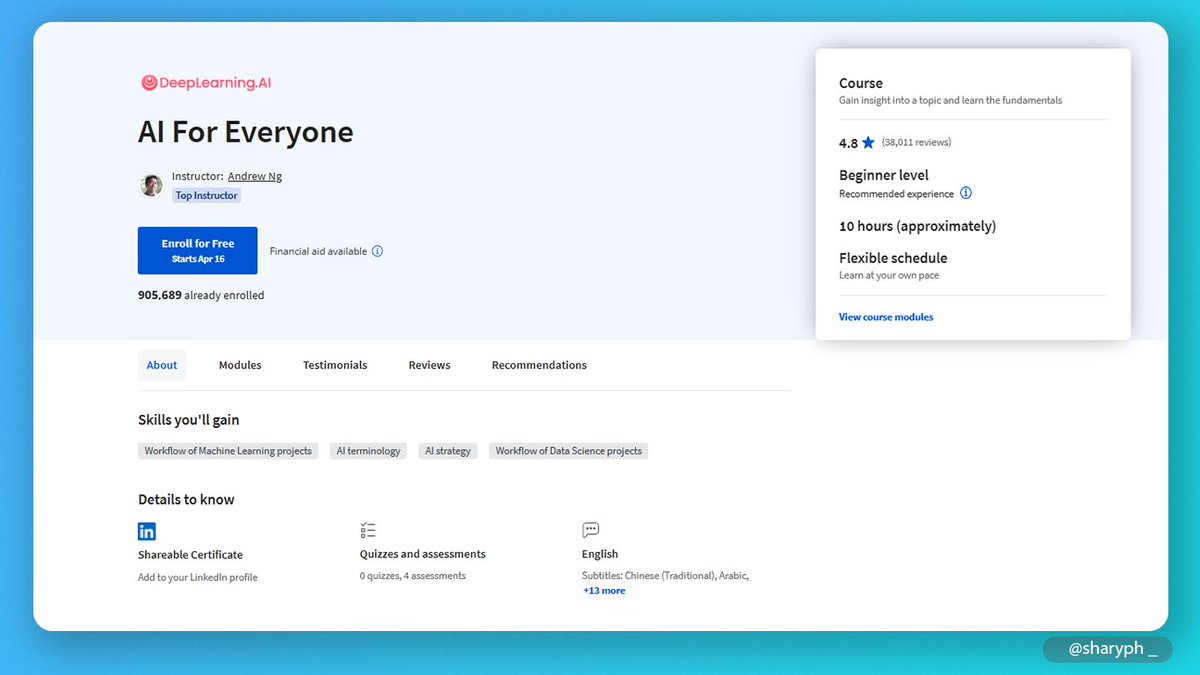1200x675 pixels.
Task: Click the Workflow of Machine Learning projects skill tag
Action: click(x=228, y=451)
